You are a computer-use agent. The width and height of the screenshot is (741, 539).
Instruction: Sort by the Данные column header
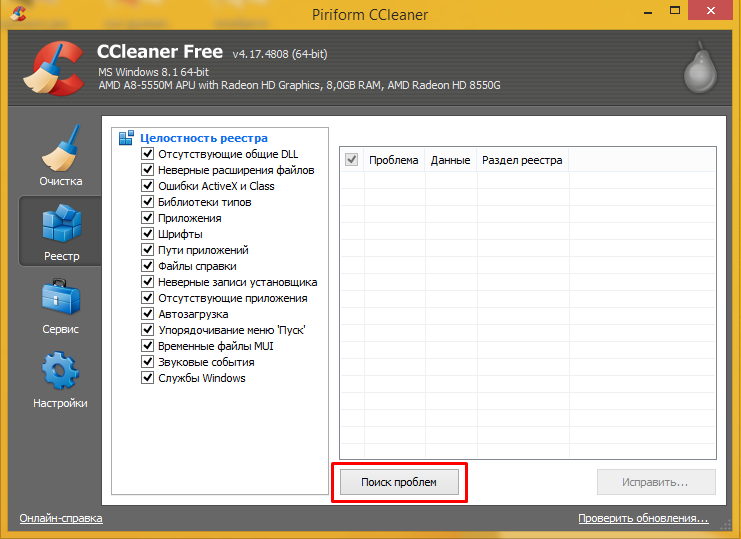click(x=450, y=160)
